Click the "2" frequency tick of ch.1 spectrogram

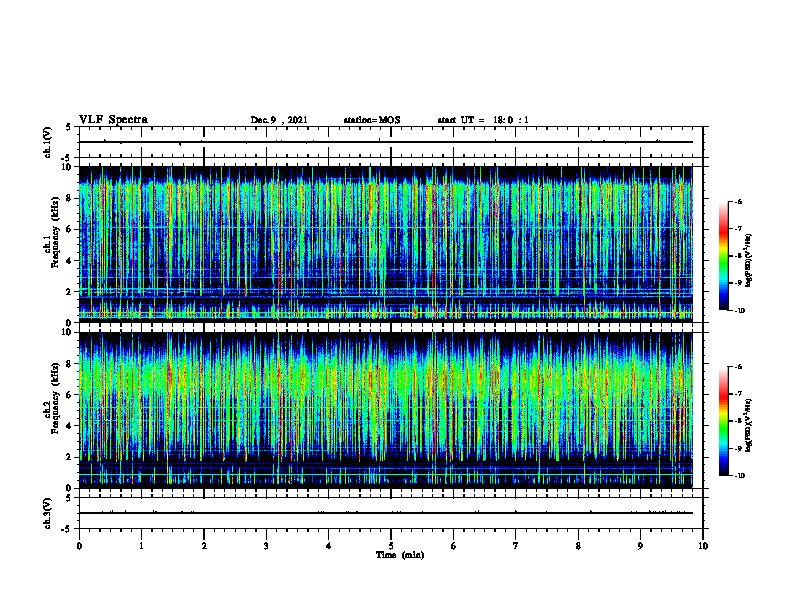(70, 292)
